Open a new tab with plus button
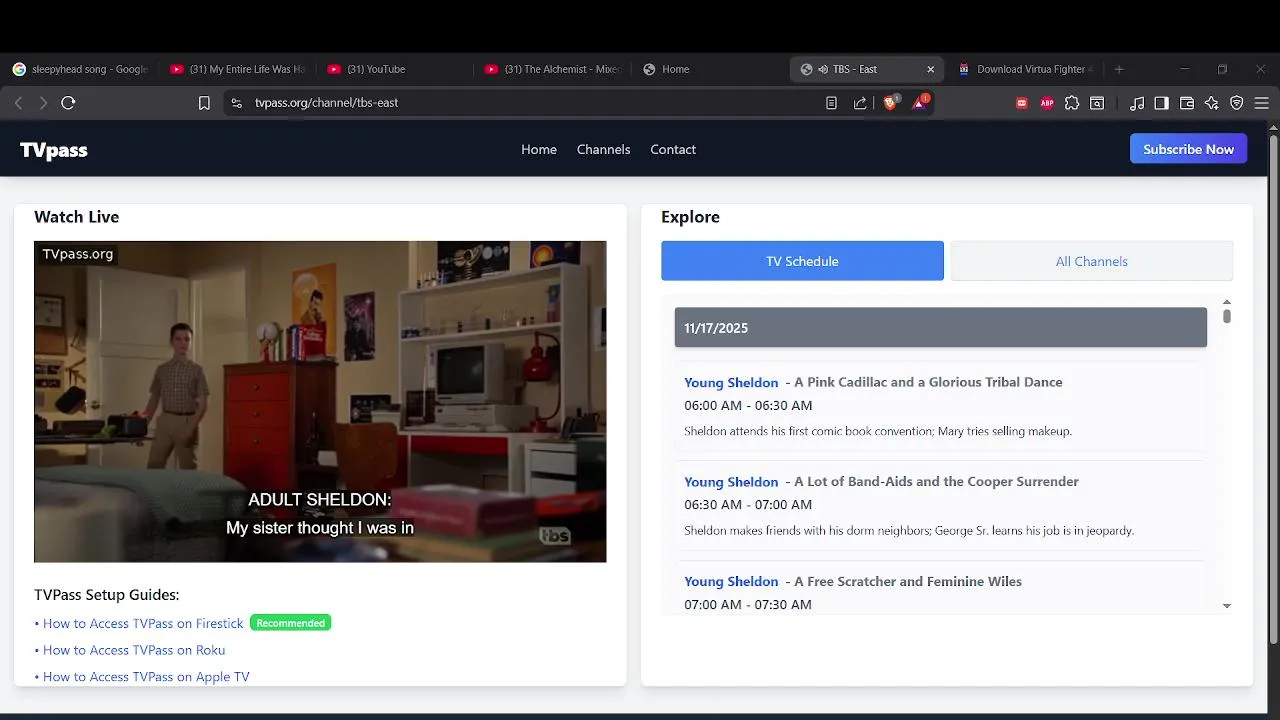The image size is (1280, 720). (1119, 69)
